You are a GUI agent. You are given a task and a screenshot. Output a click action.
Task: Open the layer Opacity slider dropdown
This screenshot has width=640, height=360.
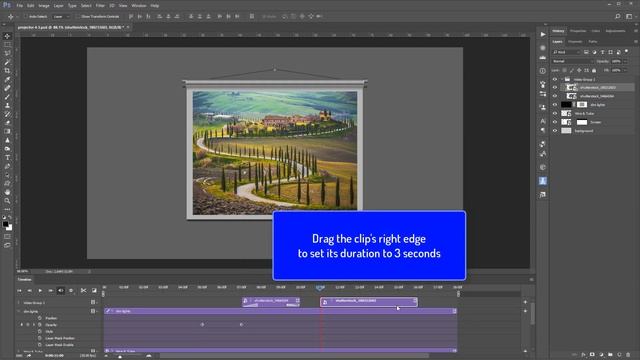coord(625,61)
